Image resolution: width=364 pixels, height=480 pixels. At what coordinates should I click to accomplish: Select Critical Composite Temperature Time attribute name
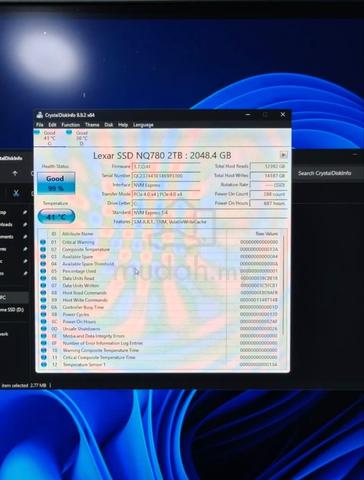coord(99,357)
